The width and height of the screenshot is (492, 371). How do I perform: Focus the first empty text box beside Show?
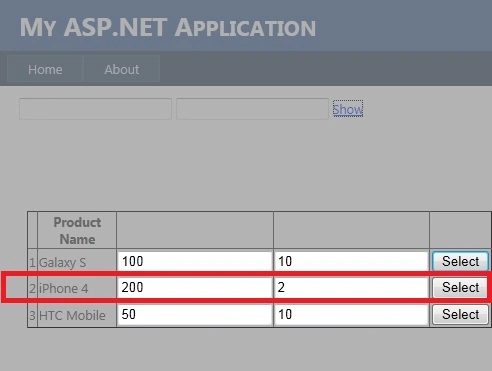pos(95,109)
